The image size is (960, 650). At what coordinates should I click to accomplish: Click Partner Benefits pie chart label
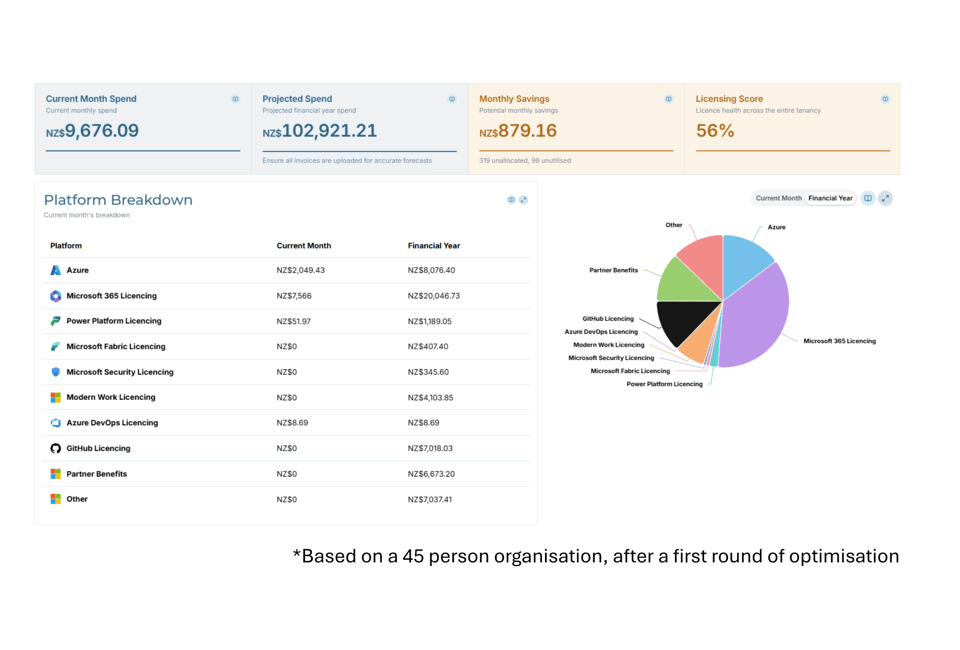tap(613, 270)
